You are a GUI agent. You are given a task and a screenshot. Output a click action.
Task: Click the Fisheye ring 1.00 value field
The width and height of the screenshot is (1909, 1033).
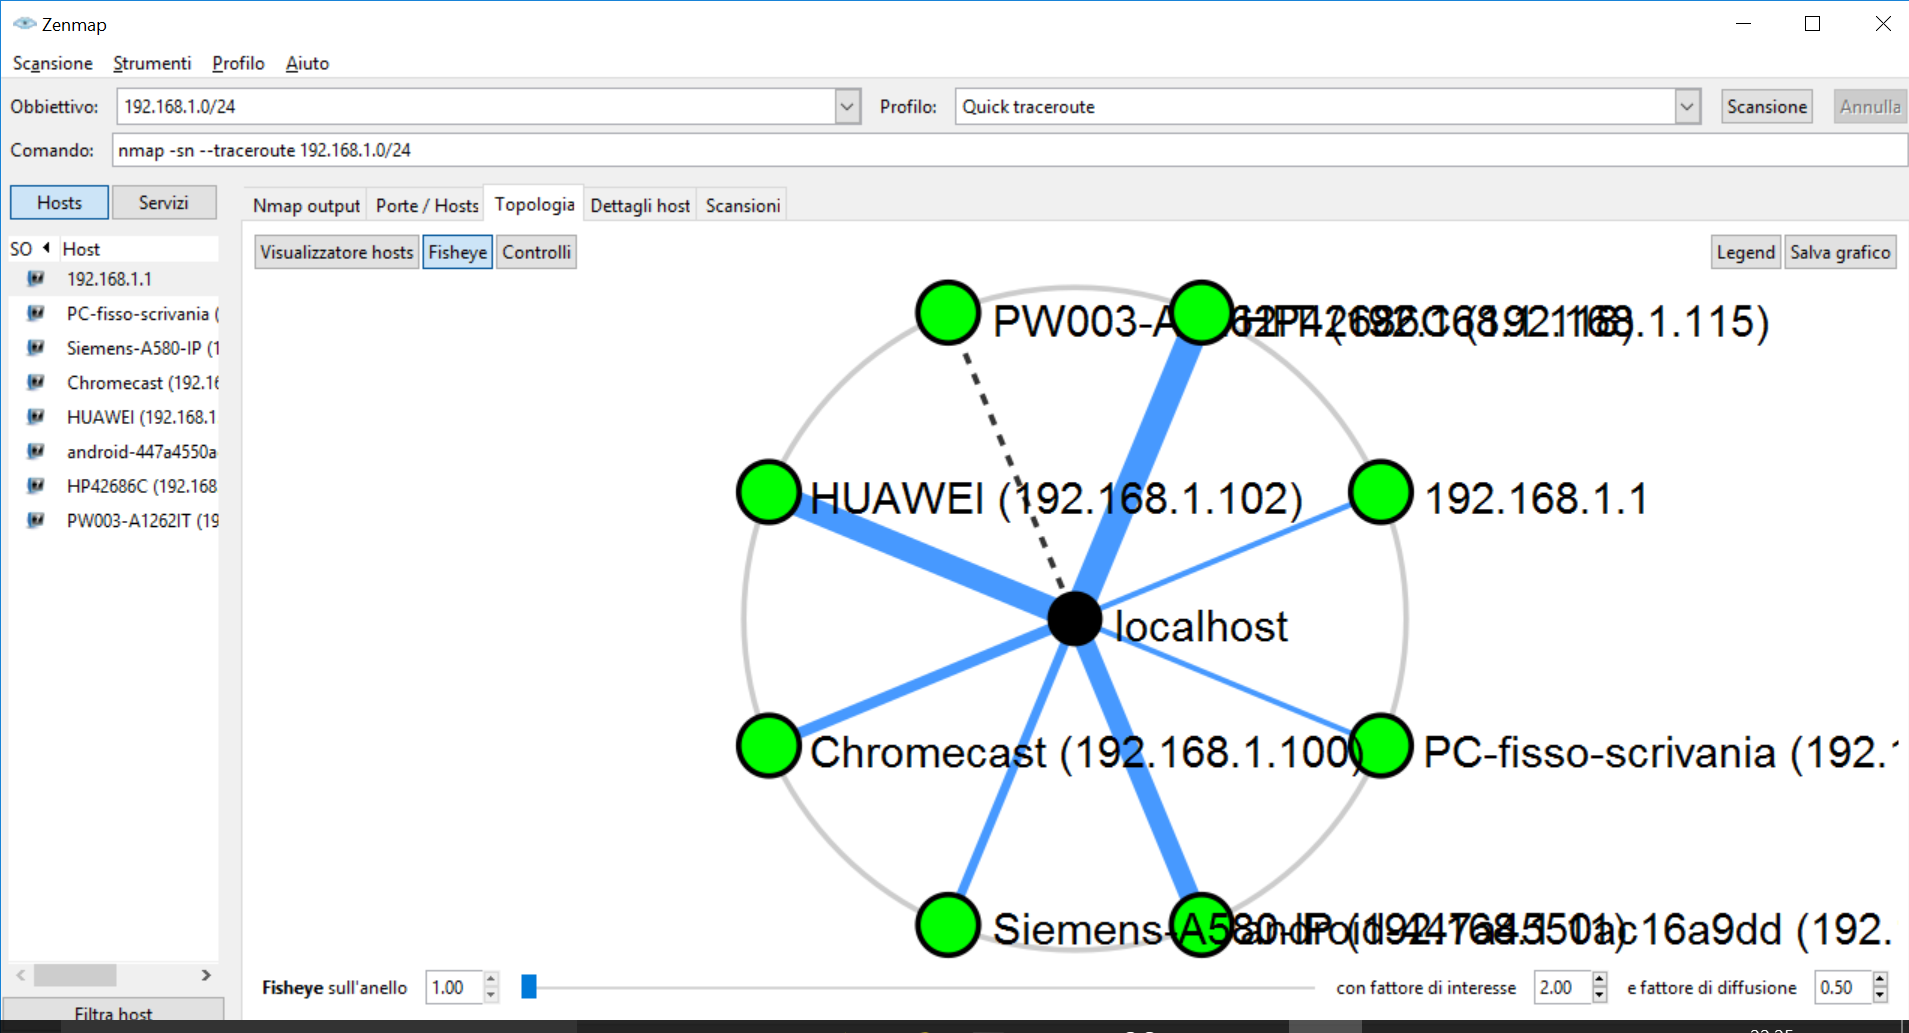pos(455,987)
